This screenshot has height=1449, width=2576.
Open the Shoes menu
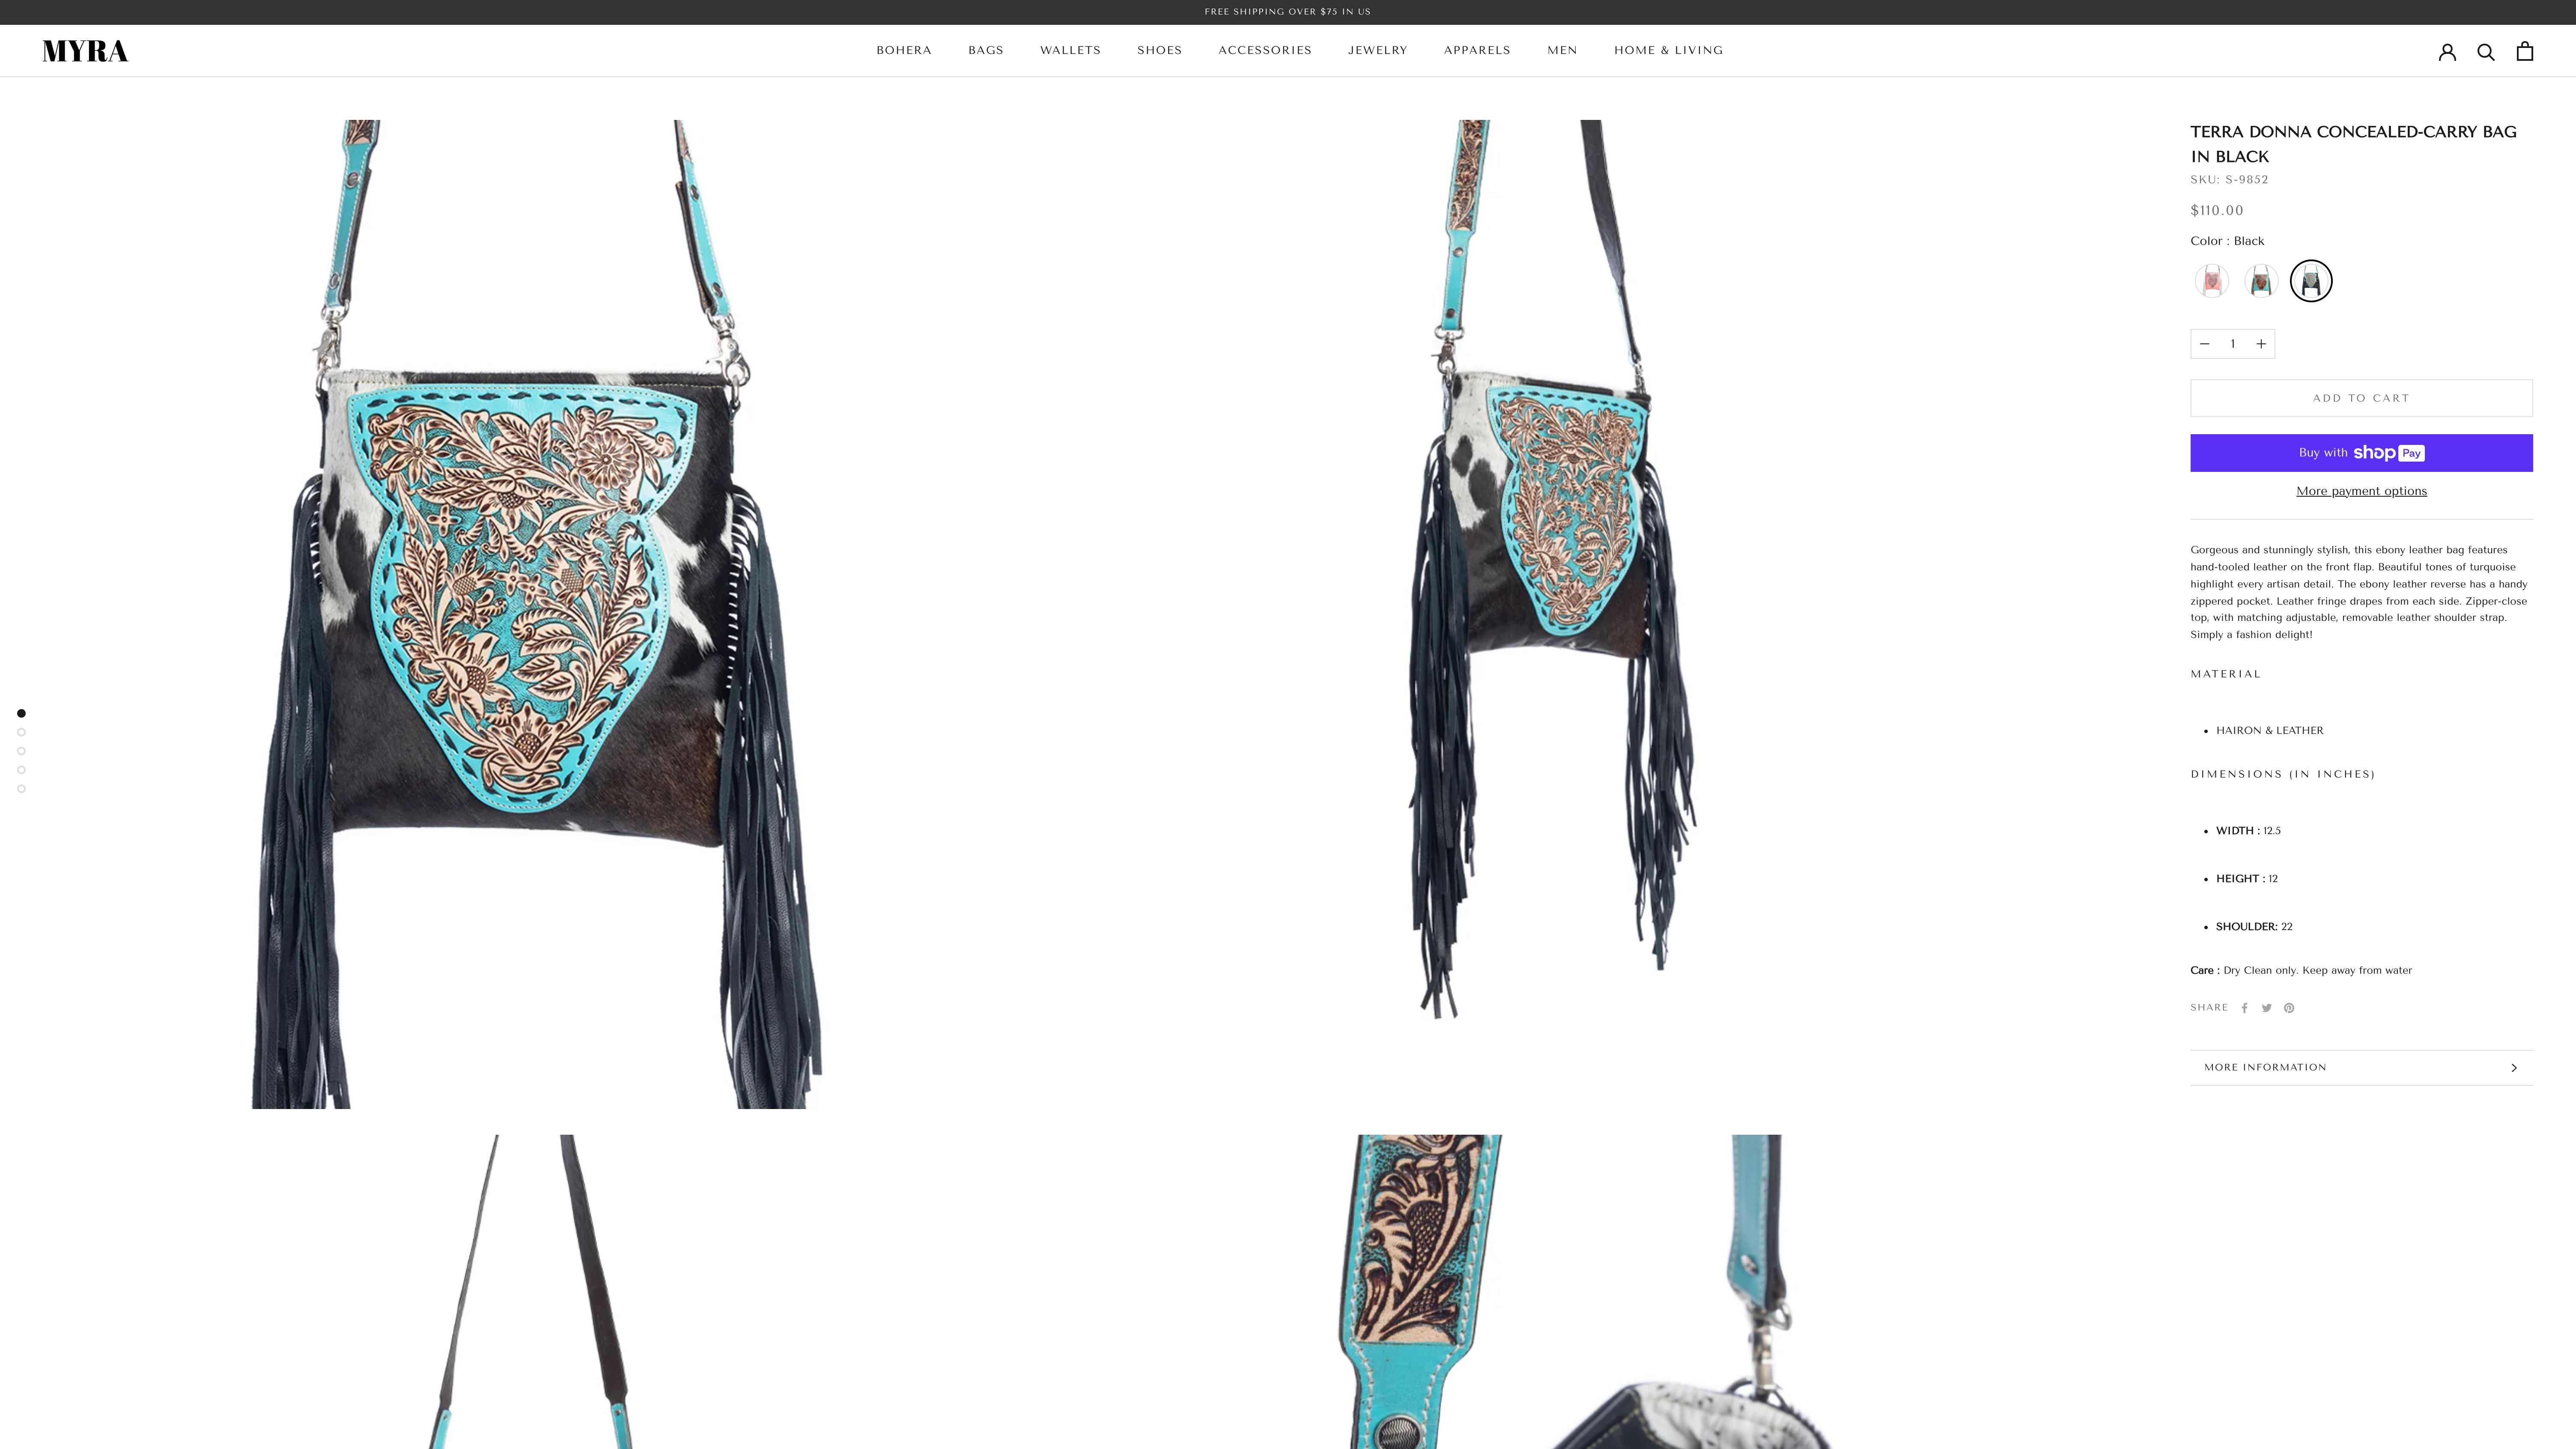click(1159, 50)
